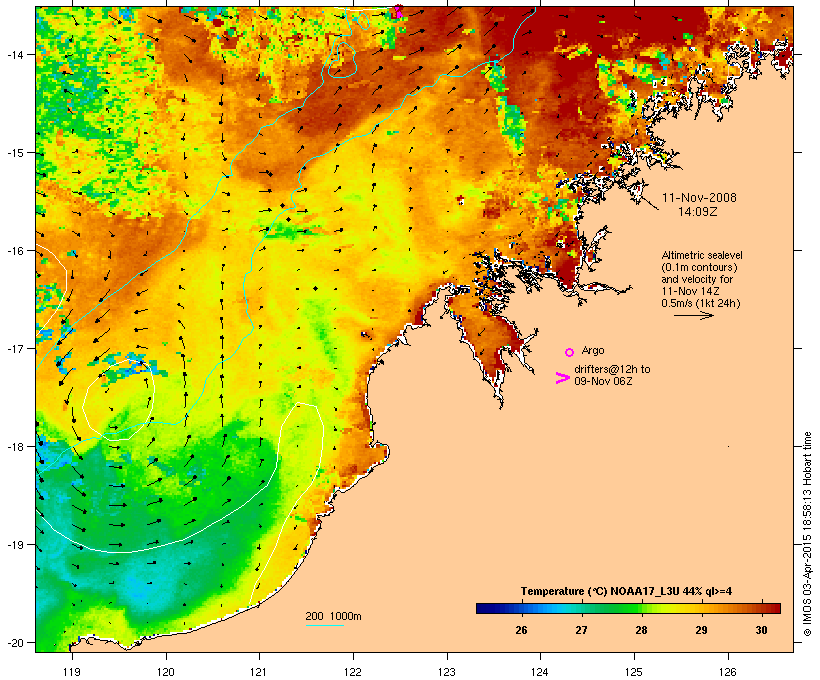The height and width of the screenshot is (680, 820).
Task: Click the latitude axis label '-14'
Action: pos(14,54)
